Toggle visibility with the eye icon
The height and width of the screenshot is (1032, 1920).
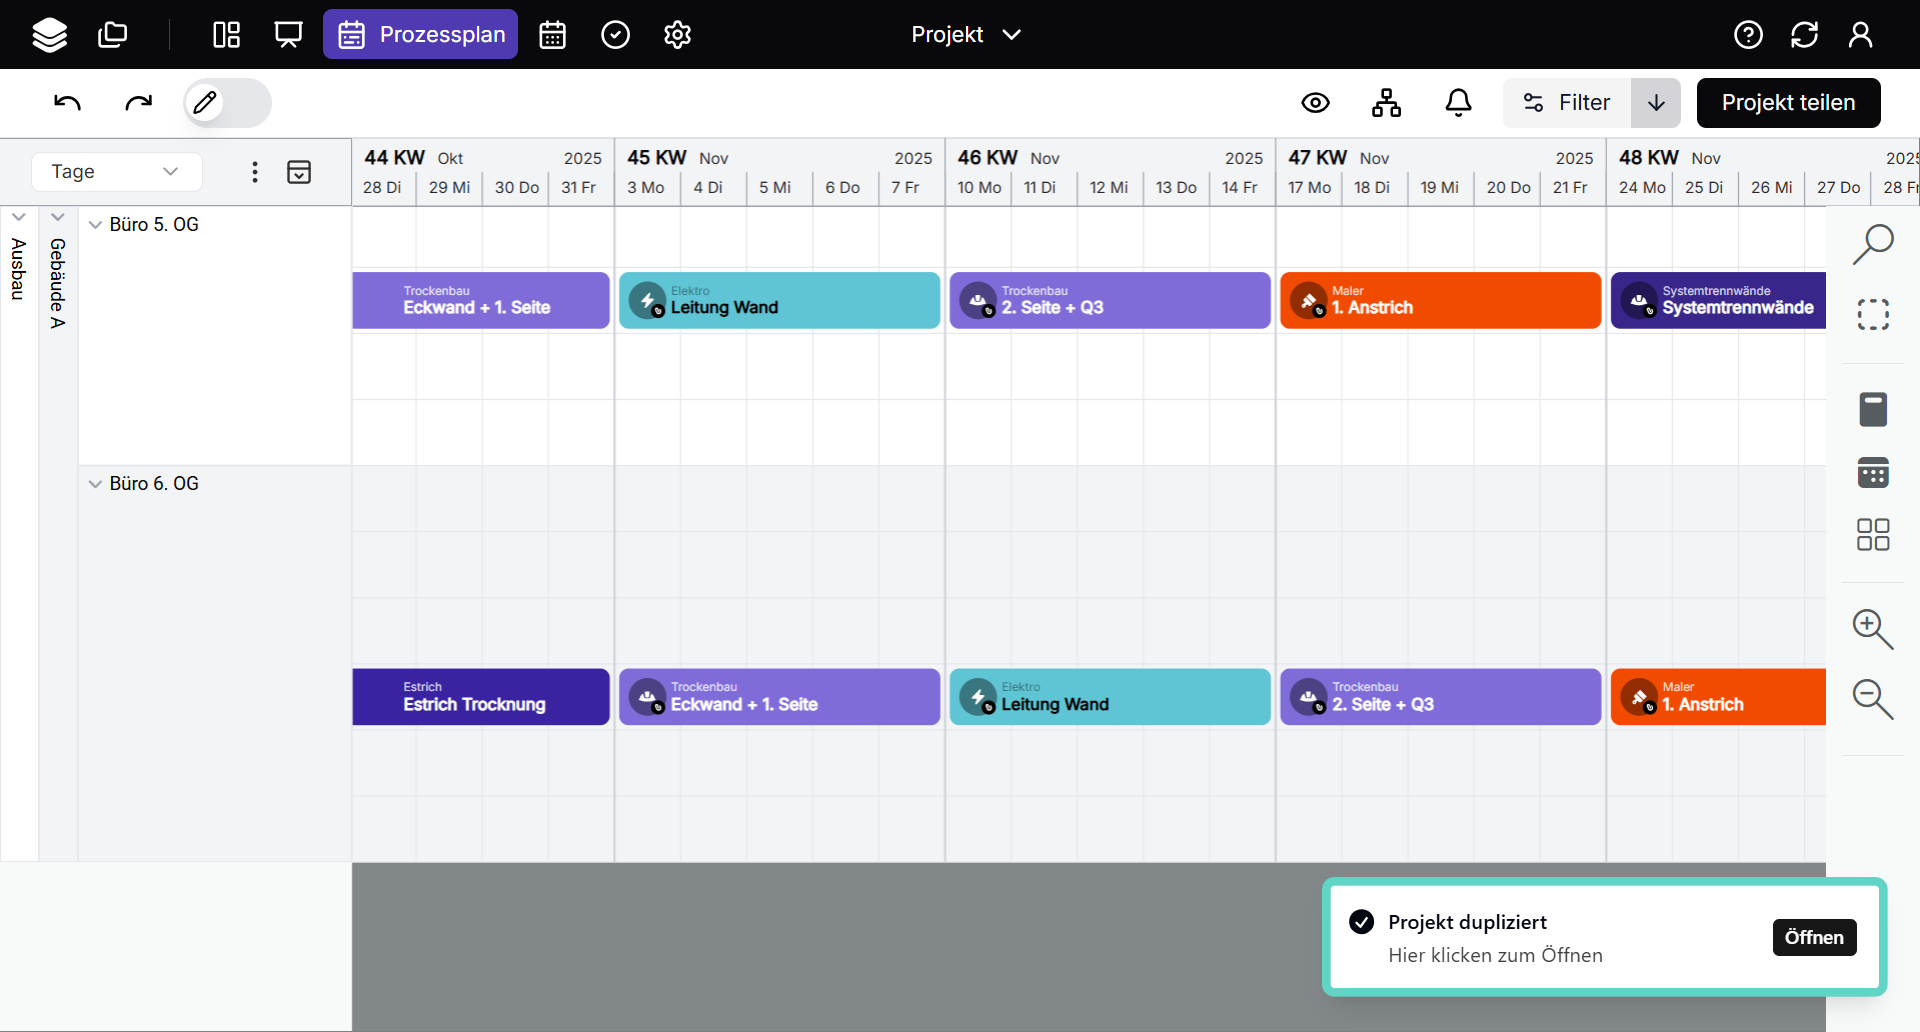click(x=1315, y=103)
